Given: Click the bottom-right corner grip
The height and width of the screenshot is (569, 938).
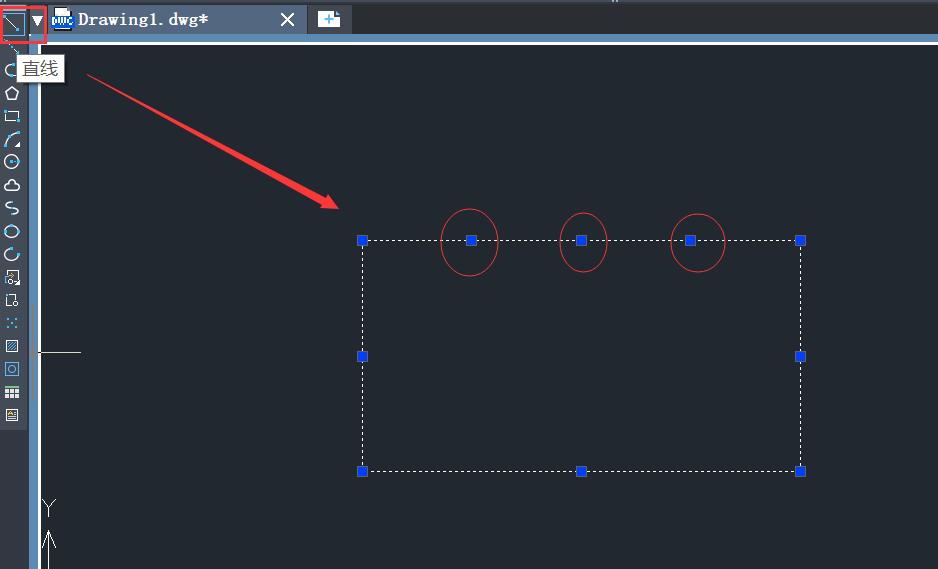Looking at the screenshot, I should (800, 471).
